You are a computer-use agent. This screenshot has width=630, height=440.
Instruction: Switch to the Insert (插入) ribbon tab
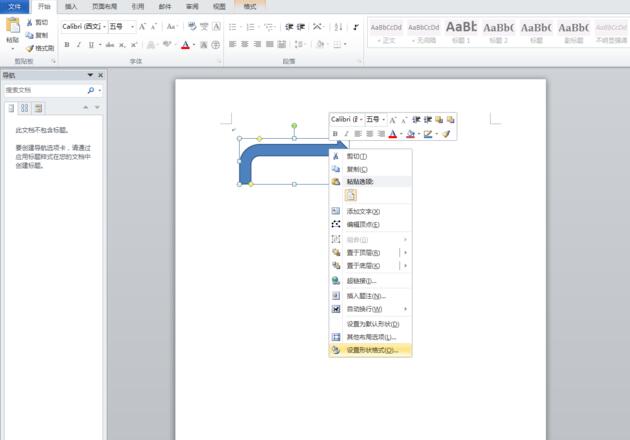pyautogui.click(x=71, y=6)
